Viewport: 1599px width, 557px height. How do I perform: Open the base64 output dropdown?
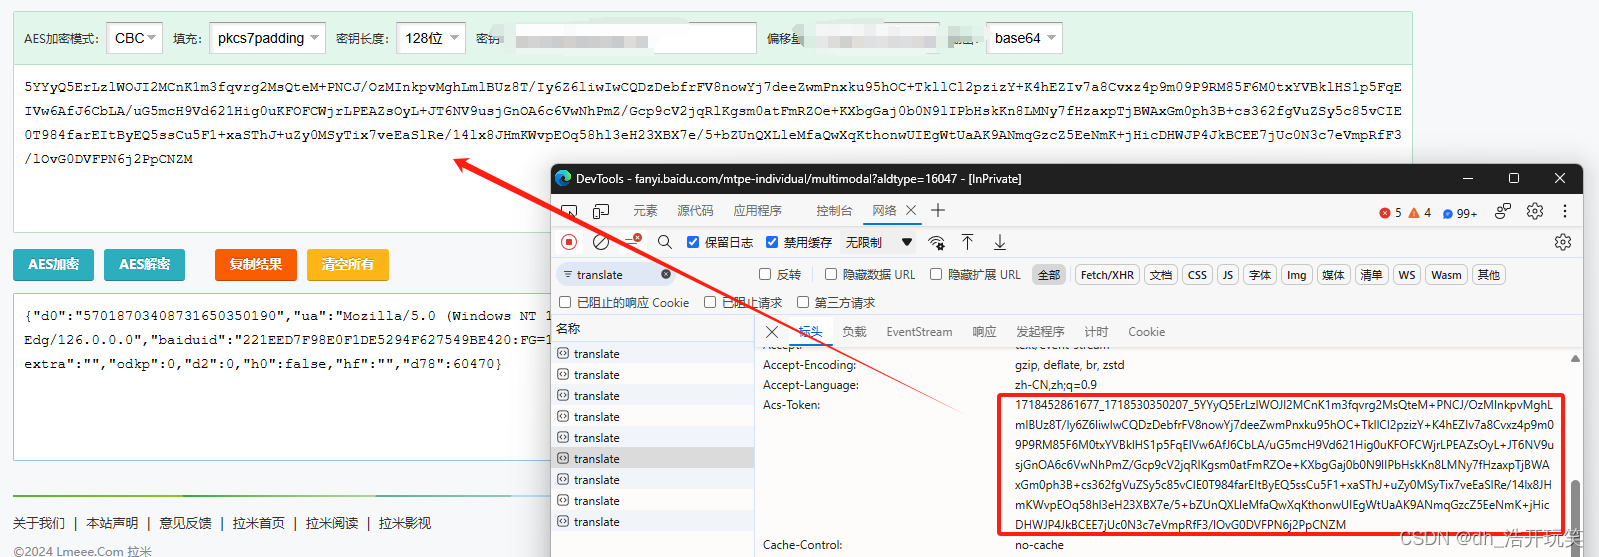click(1024, 38)
